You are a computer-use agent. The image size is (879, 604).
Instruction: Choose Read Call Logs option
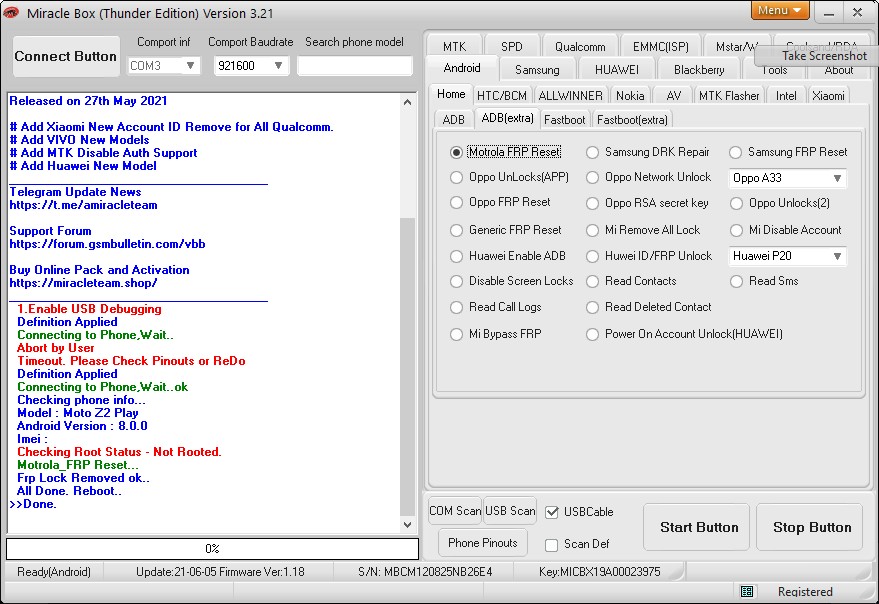point(456,307)
